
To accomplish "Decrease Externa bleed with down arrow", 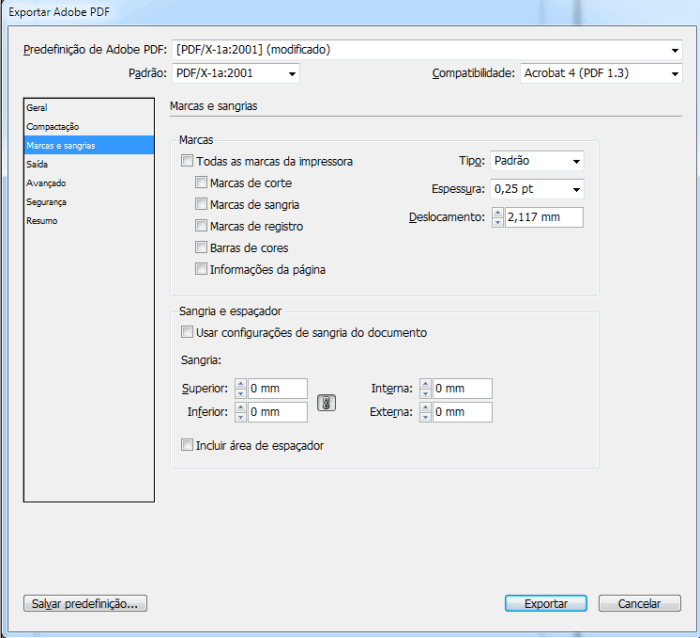I will click(425, 417).
